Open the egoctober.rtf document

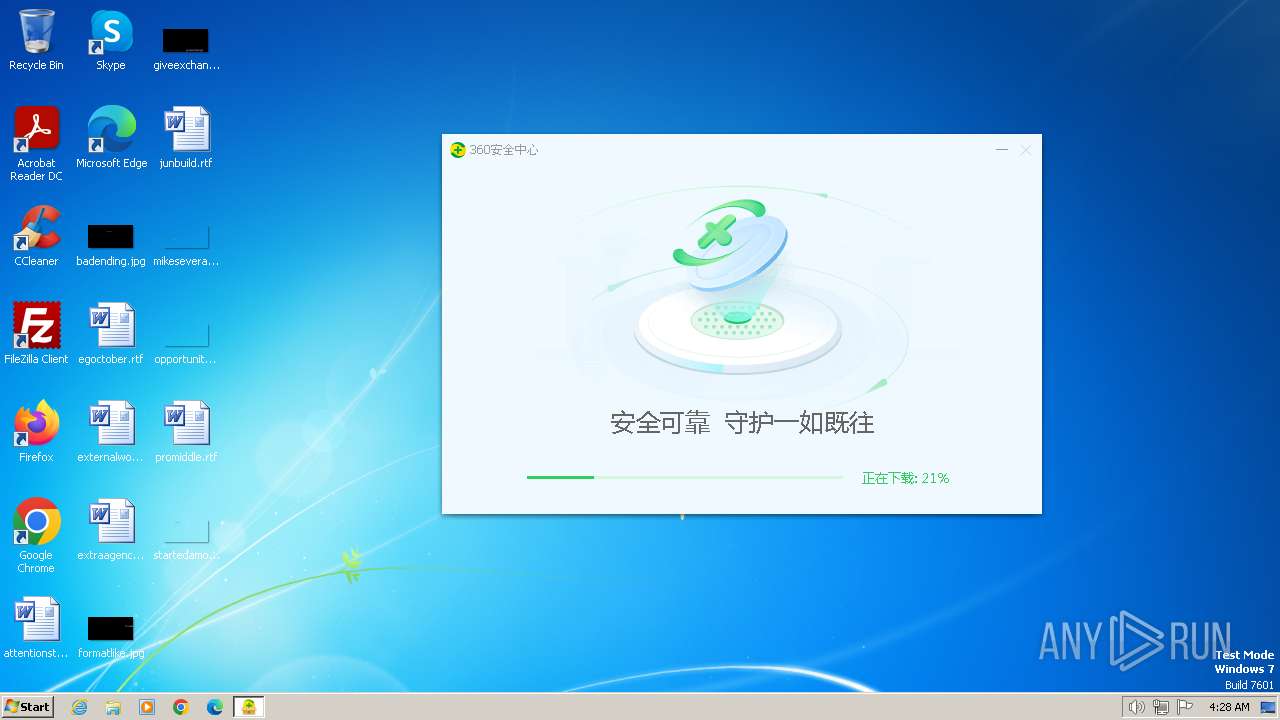(x=111, y=334)
